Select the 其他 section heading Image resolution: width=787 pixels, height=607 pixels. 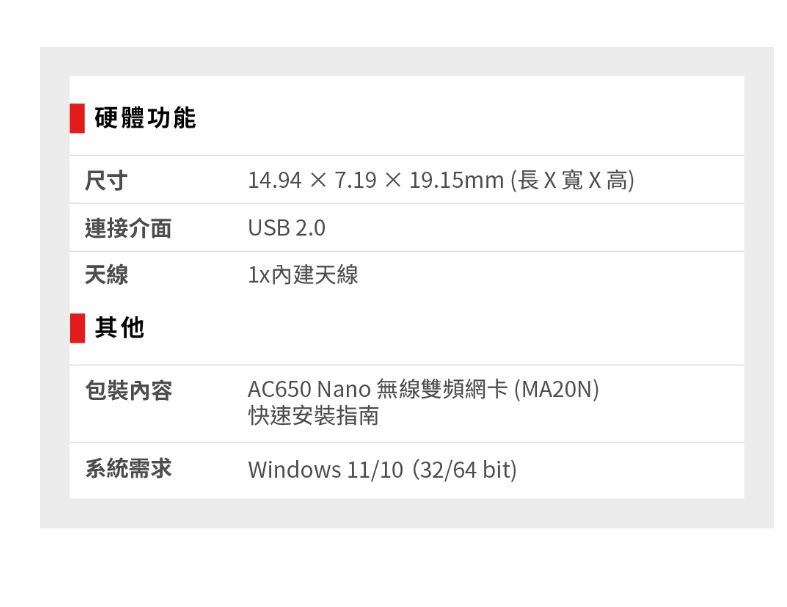click(x=120, y=327)
